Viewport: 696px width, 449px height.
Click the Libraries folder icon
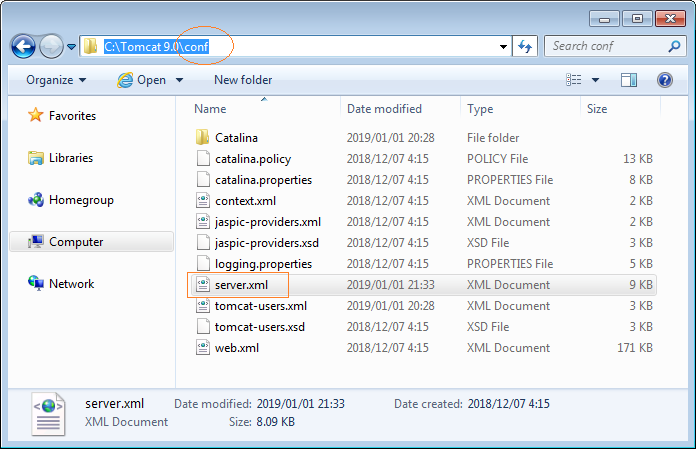pyautogui.click(x=36, y=158)
